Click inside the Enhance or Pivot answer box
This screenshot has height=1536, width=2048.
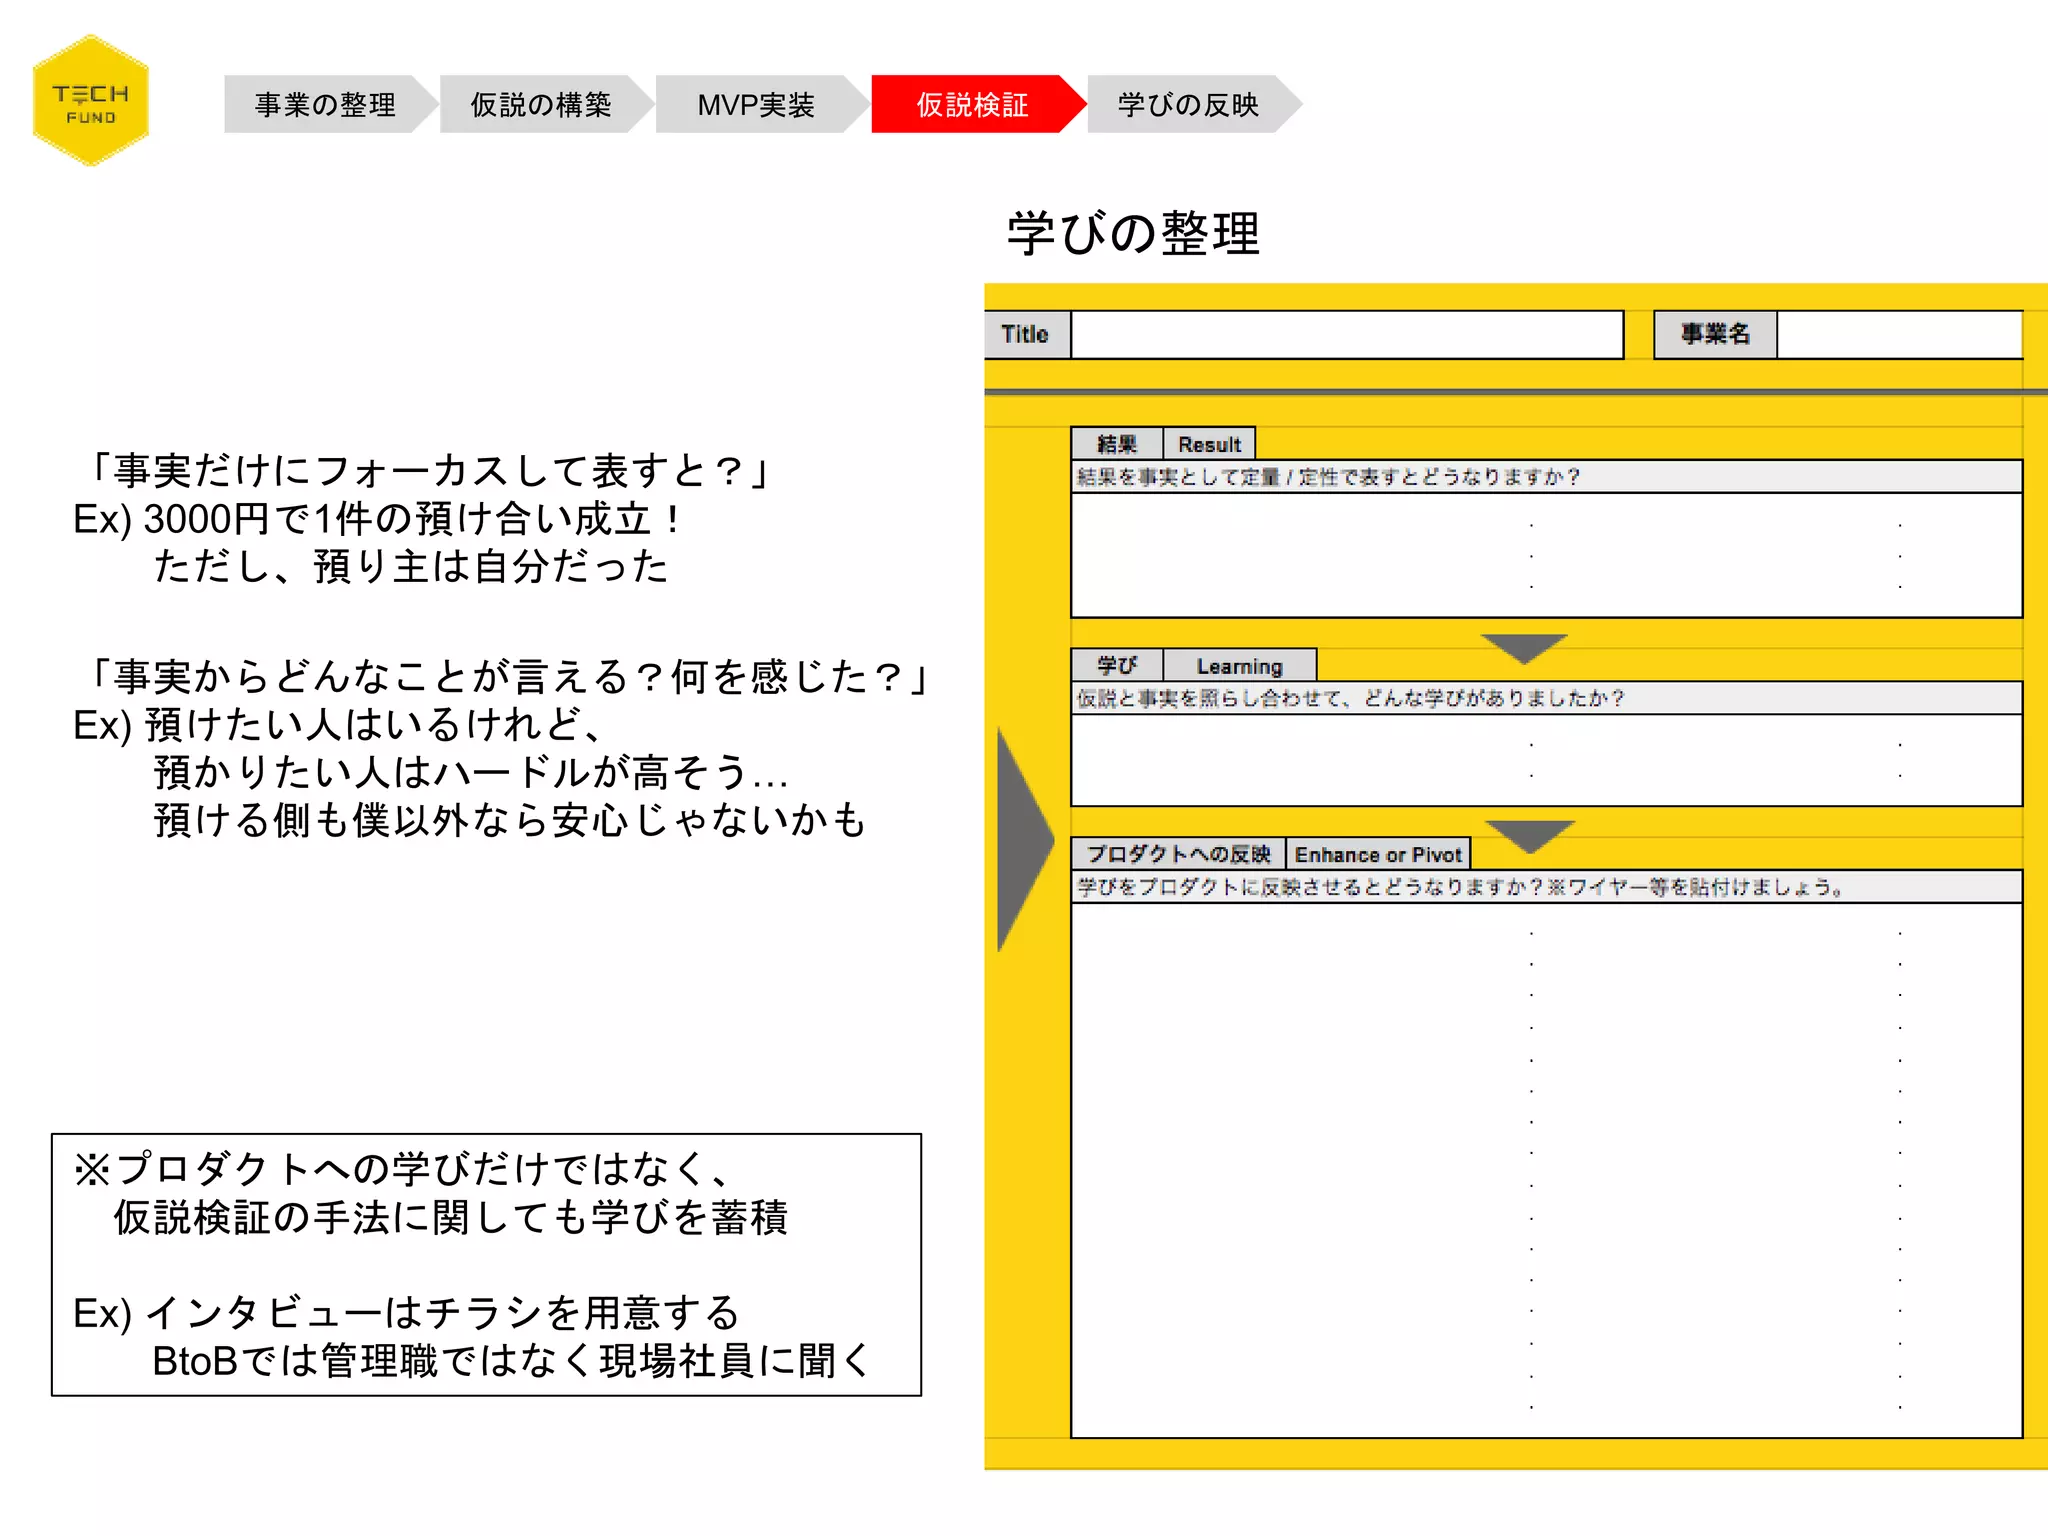[1546, 1170]
